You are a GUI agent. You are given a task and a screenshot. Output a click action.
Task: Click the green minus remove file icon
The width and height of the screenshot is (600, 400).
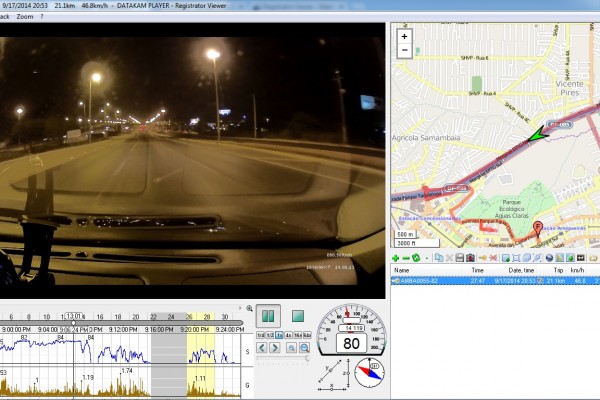click(405, 258)
